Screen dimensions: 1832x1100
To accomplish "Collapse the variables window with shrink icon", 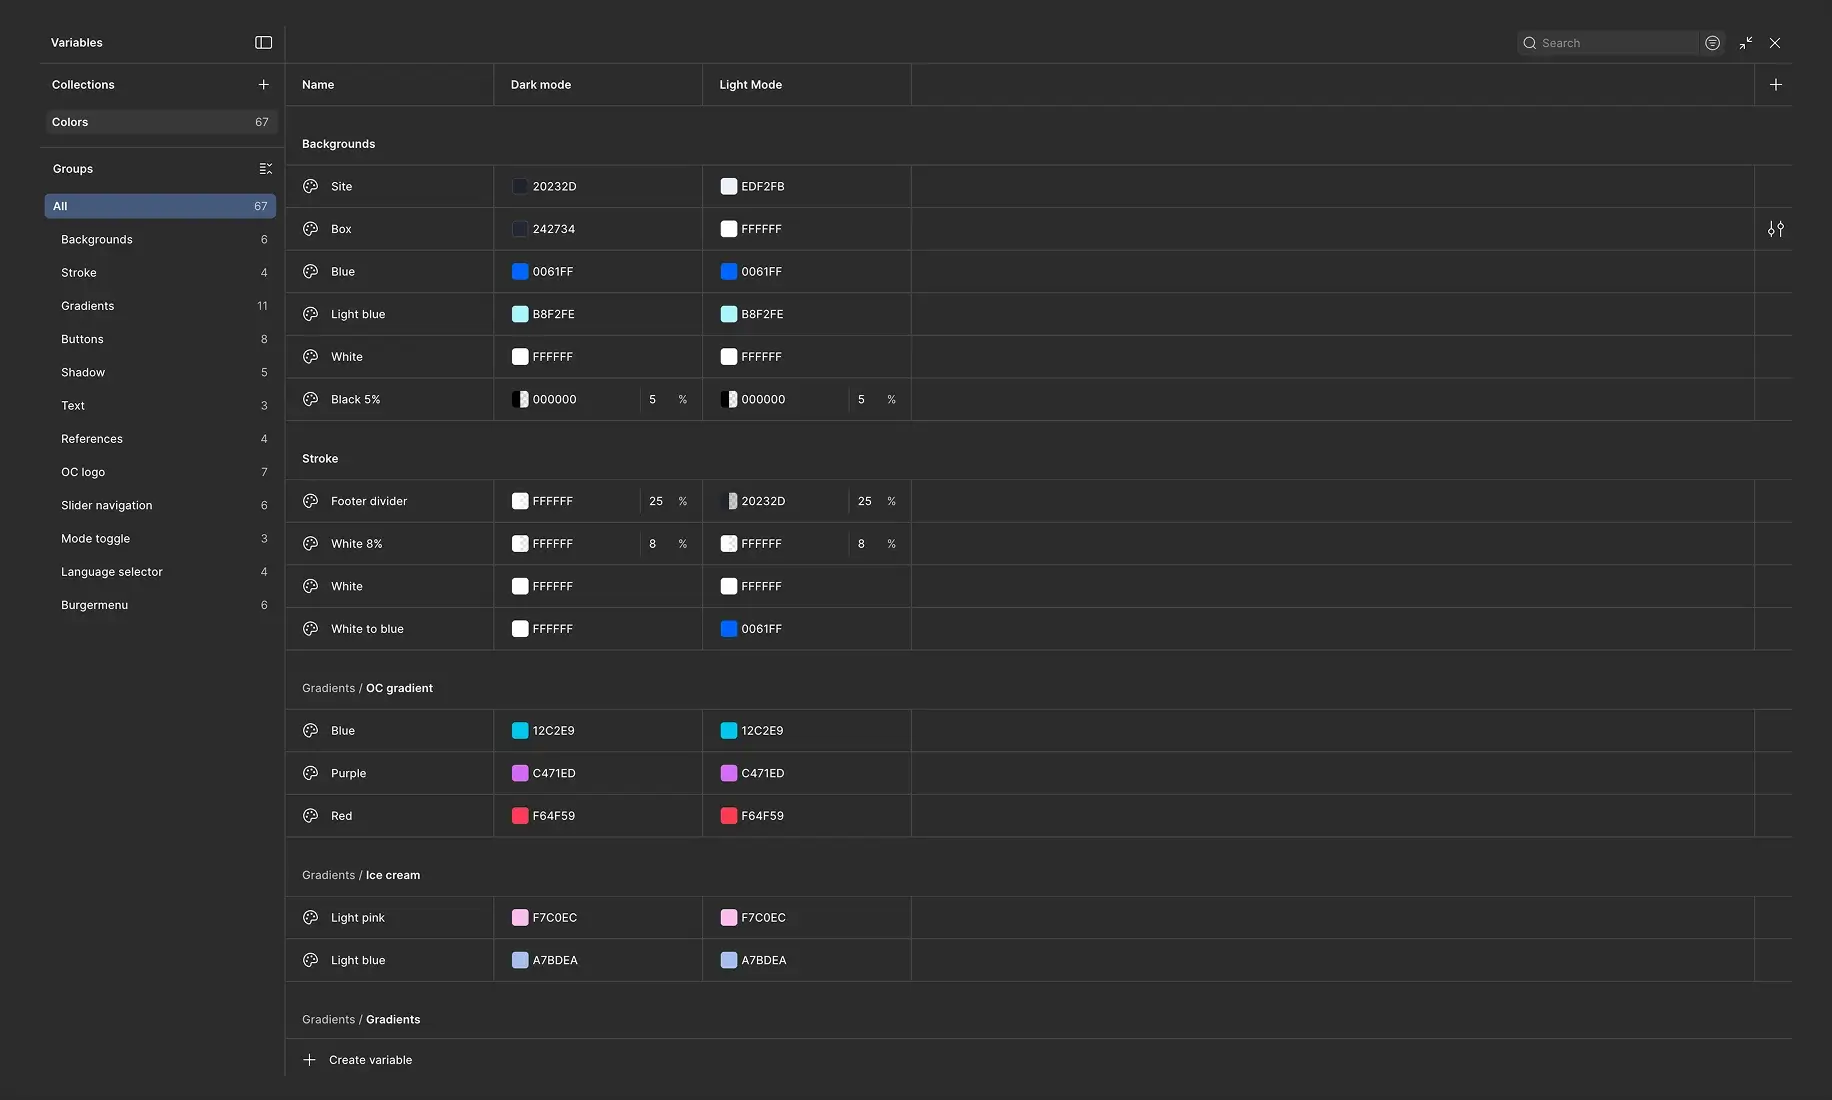I will (1745, 43).
